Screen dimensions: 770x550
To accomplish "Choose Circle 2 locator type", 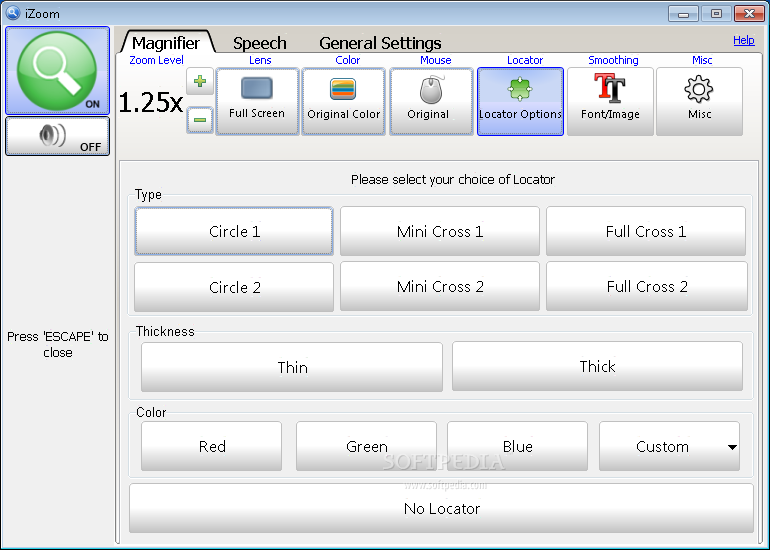I will click(234, 287).
